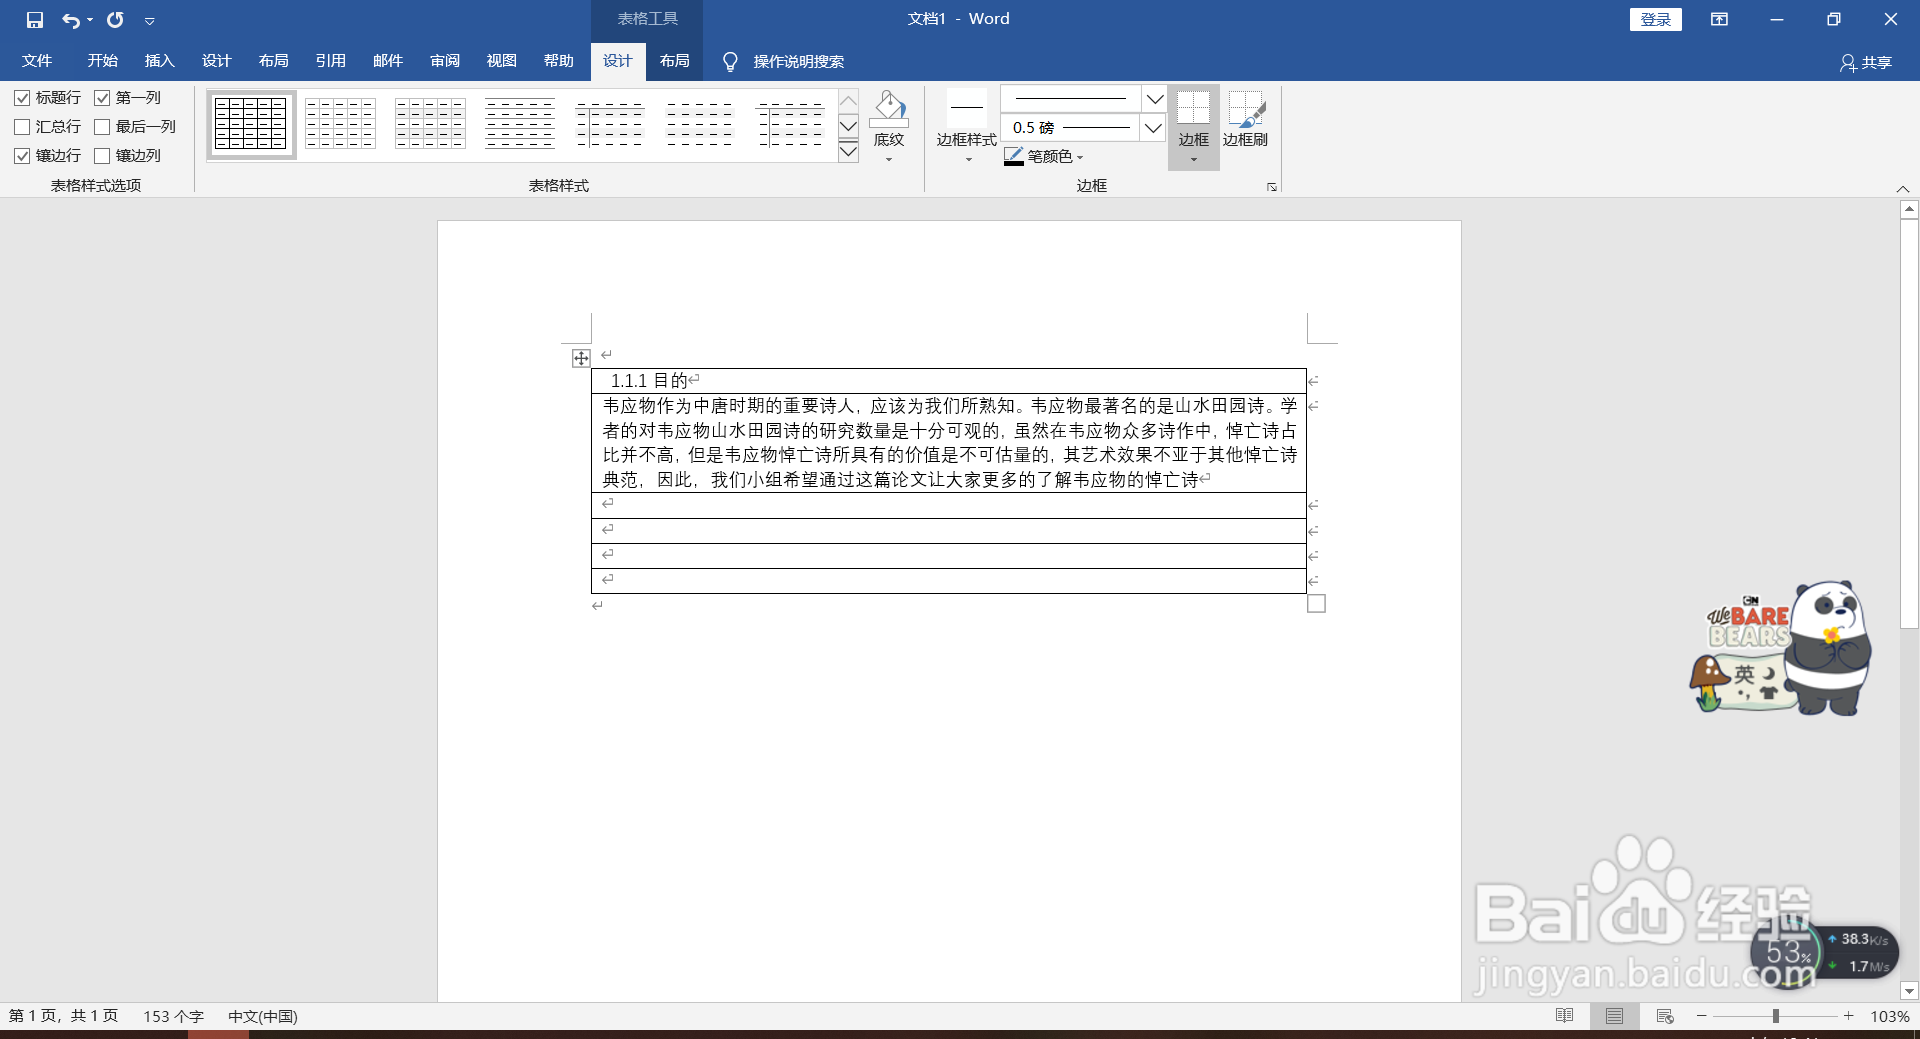This screenshot has height=1039, width=1920.
Task: Click the lightbulb tell-me icon
Action: click(x=730, y=62)
